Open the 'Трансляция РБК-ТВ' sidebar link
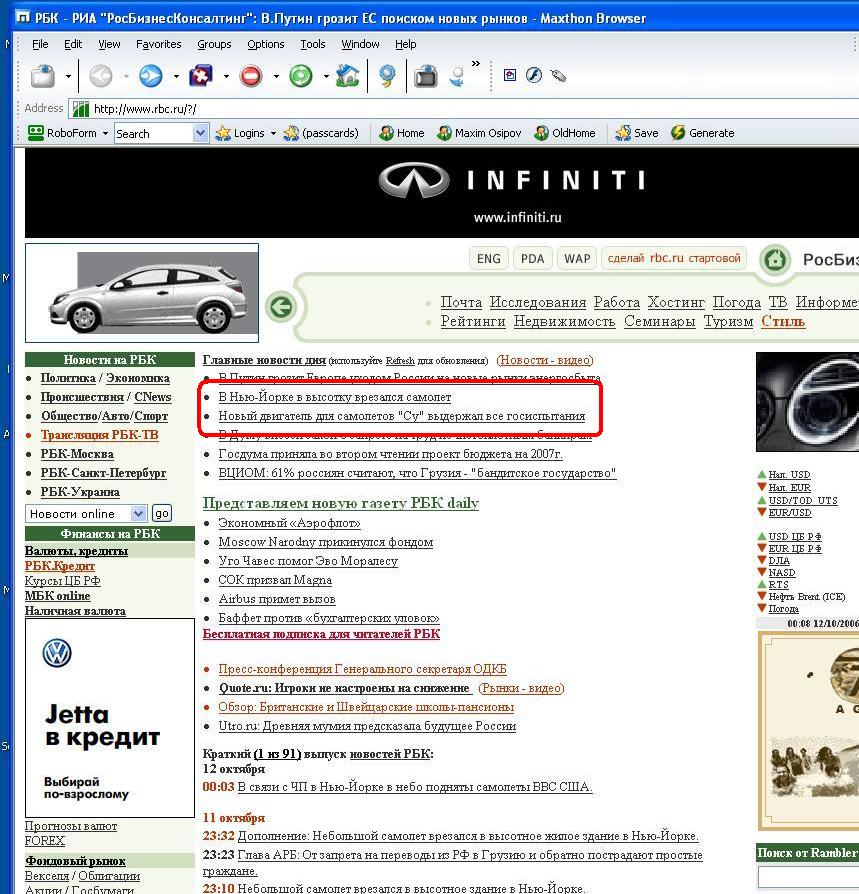 click(x=100, y=435)
